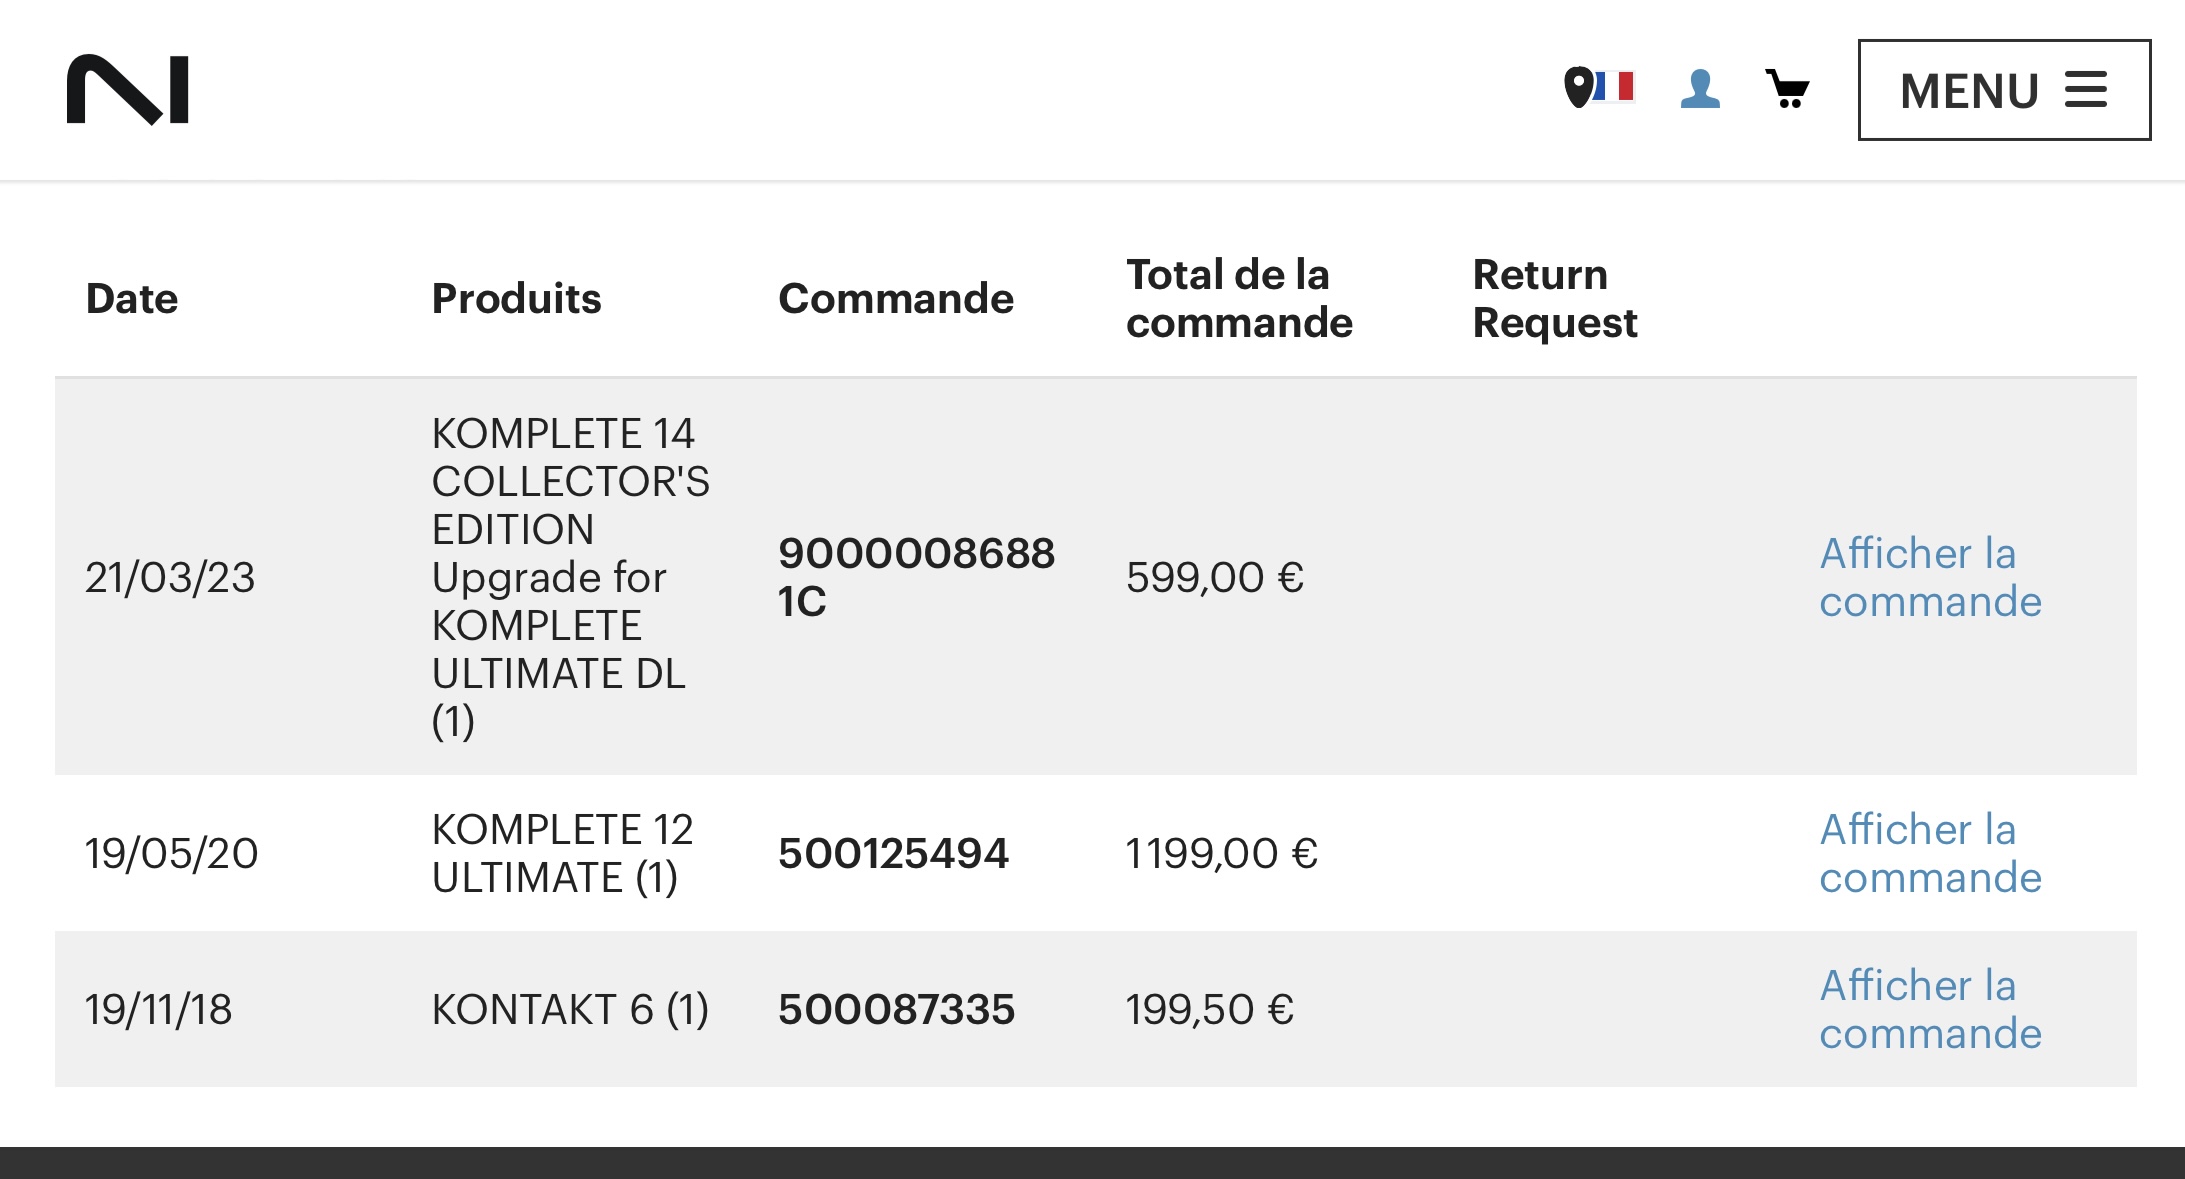Image resolution: width=2185 pixels, height=1179 pixels.
Task: Click the Native Instruments logo
Action: (128, 90)
